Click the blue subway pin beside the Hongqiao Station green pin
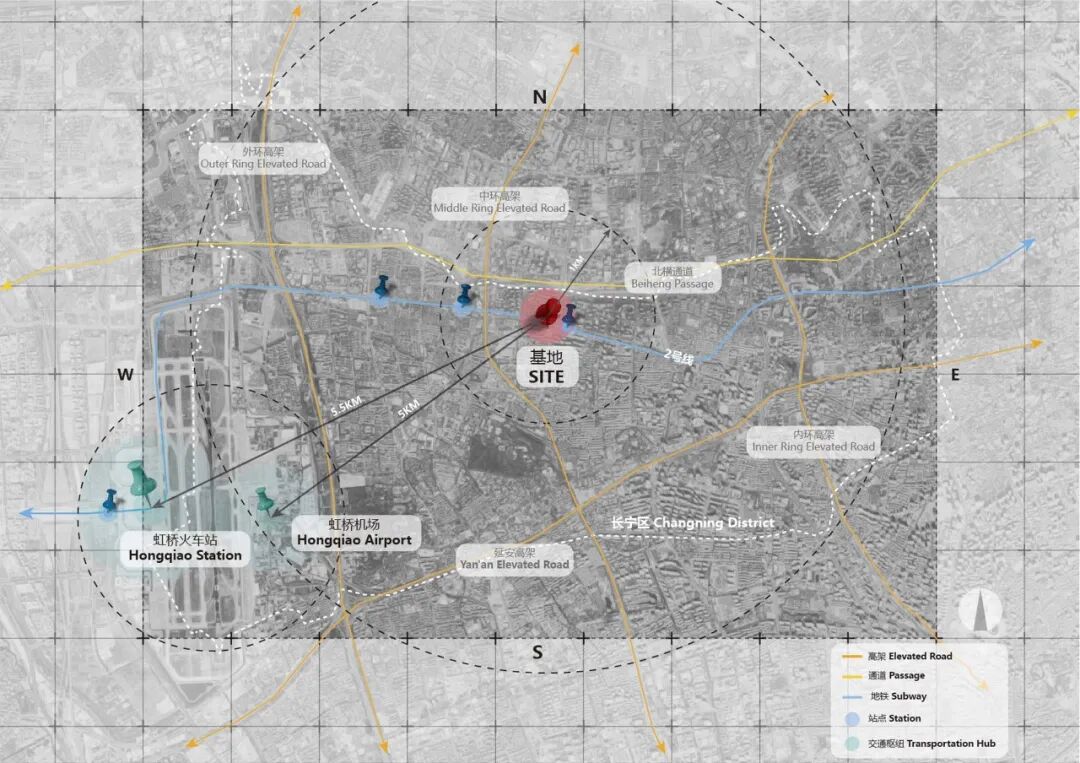The width and height of the screenshot is (1080, 763). pos(110,503)
